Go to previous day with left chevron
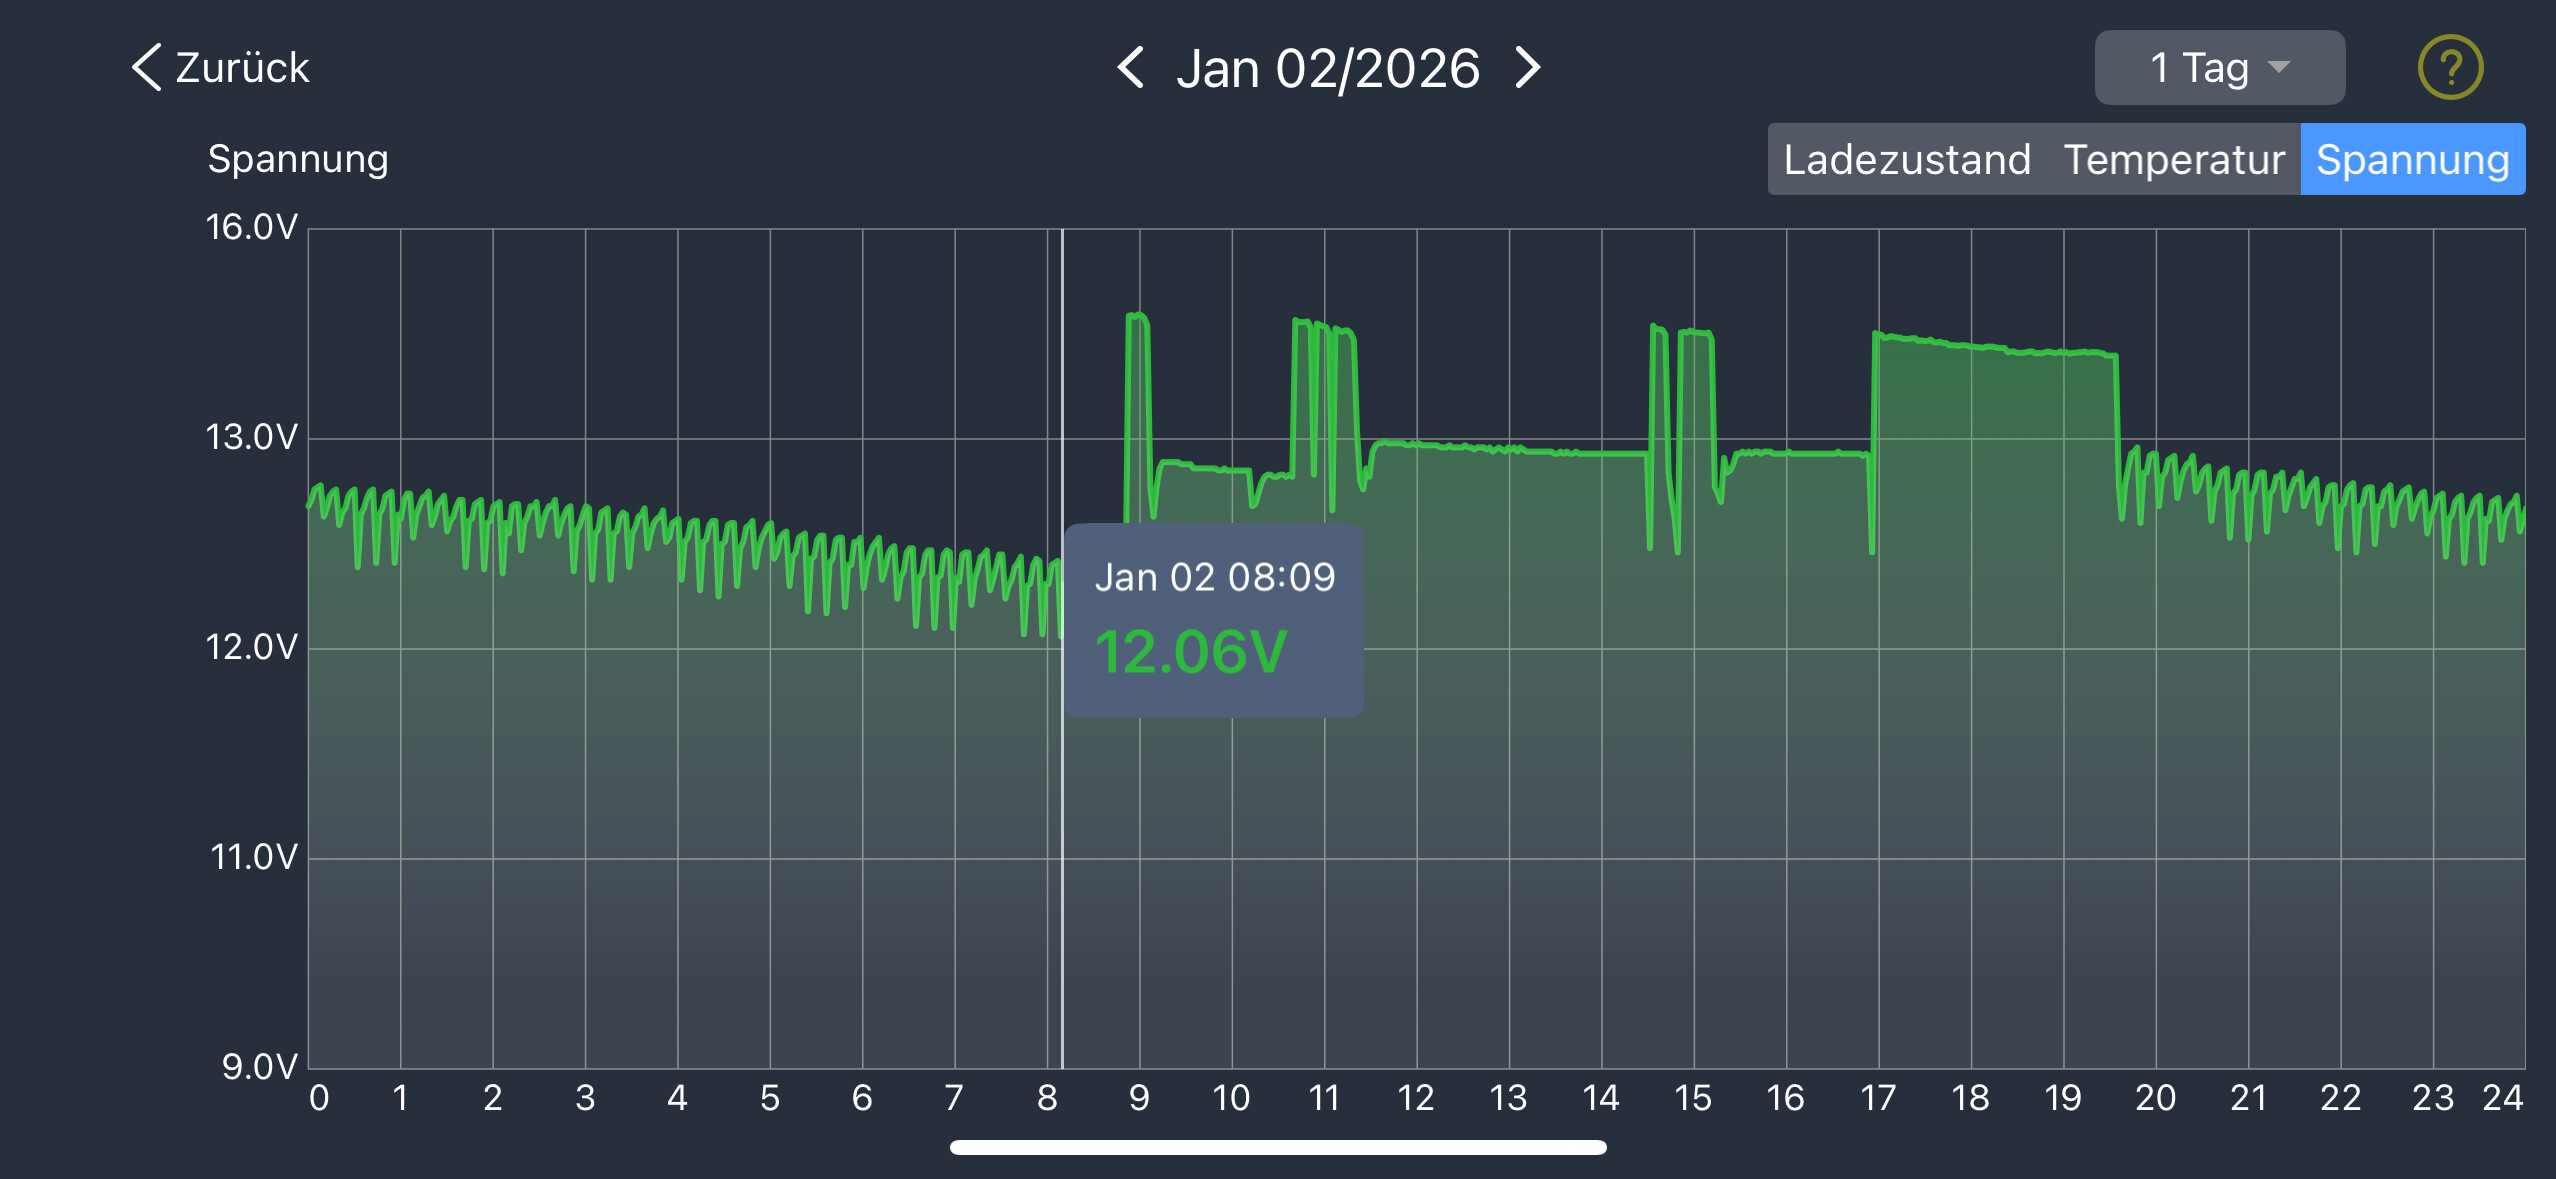The image size is (2556, 1179). coord(1131,68)
